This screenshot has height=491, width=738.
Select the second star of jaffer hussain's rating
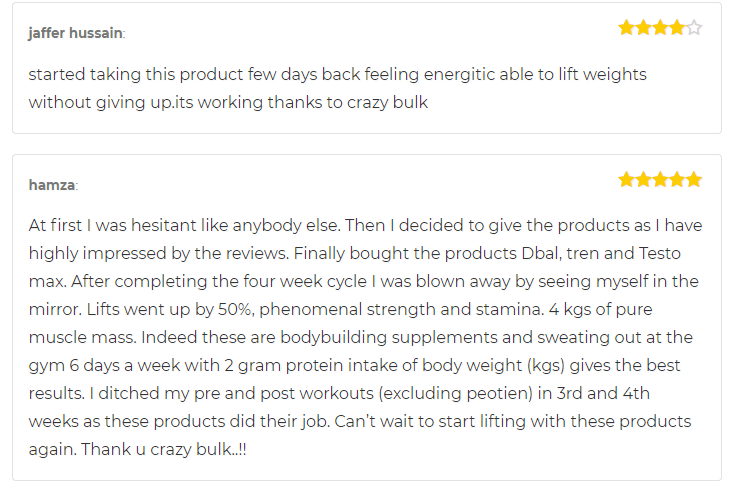click(x=643, y=27)
